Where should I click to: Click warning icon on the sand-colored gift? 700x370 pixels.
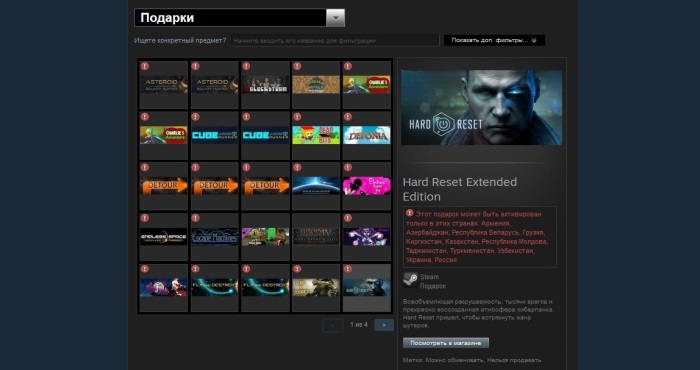[297, 66]
